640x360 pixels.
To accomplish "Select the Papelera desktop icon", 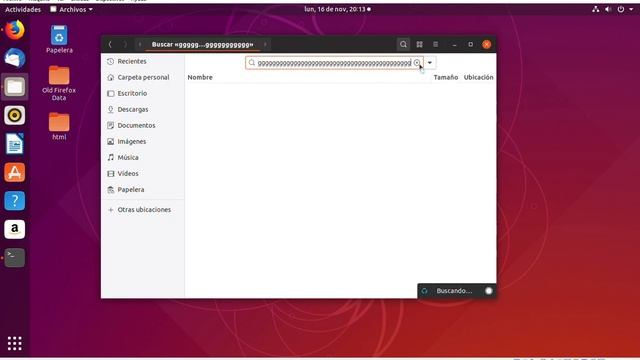I will pos(59,39).
